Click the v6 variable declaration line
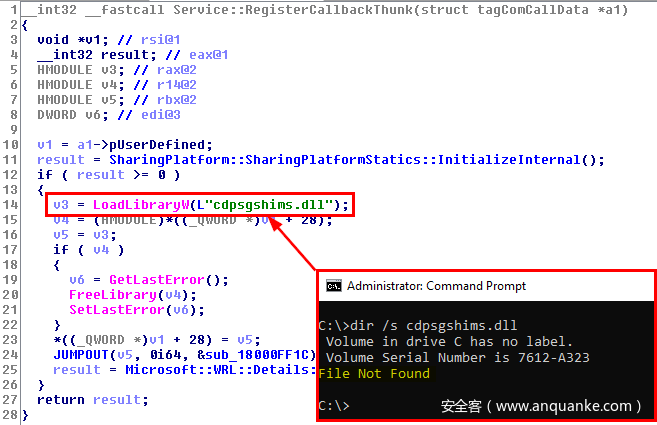657x425 pixels. [109, 115]
